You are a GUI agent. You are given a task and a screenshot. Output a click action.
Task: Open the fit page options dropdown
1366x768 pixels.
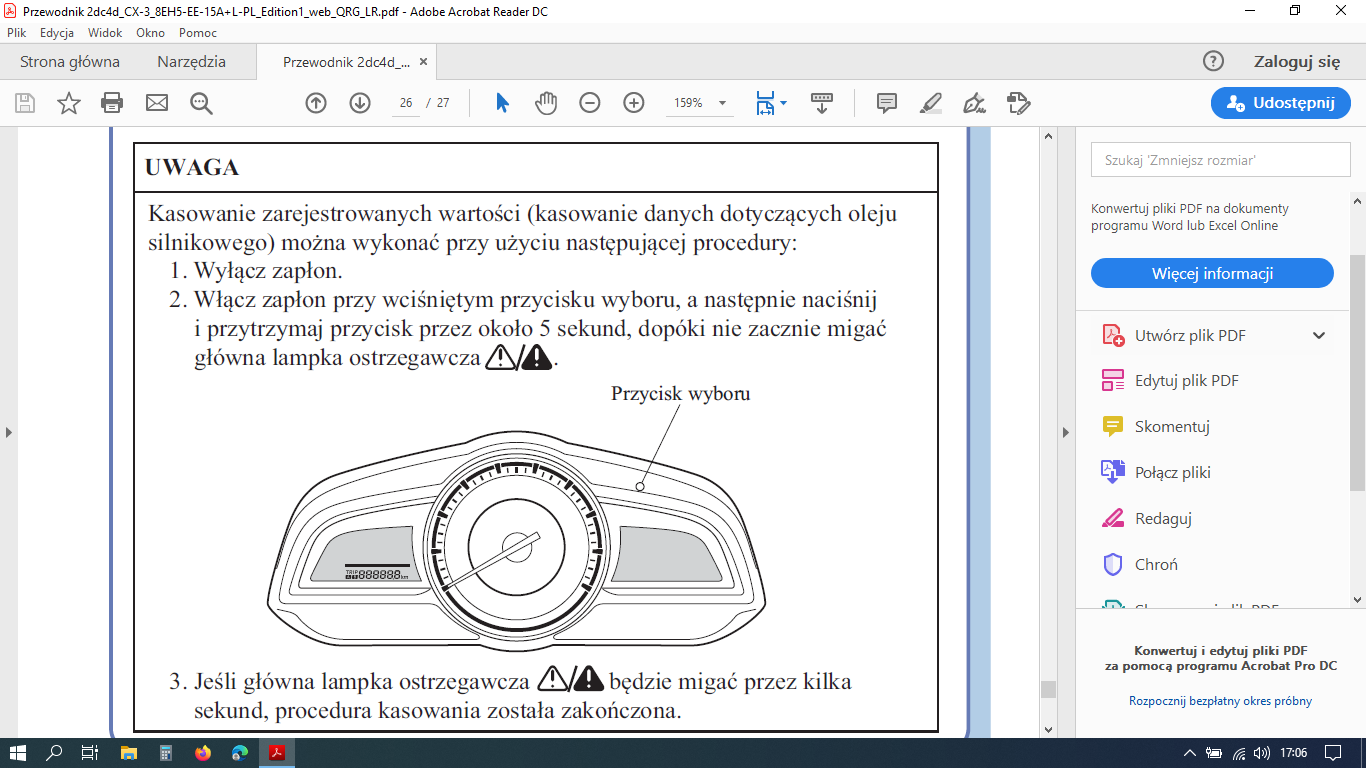(783, 103)
